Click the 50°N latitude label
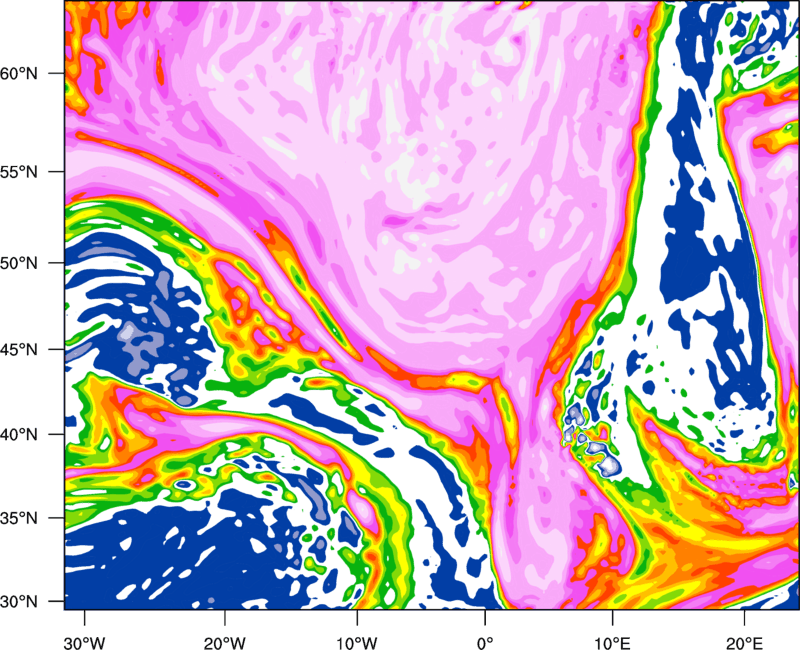The image size is (800, 650). pyautogui.click(x=19, y=263)
